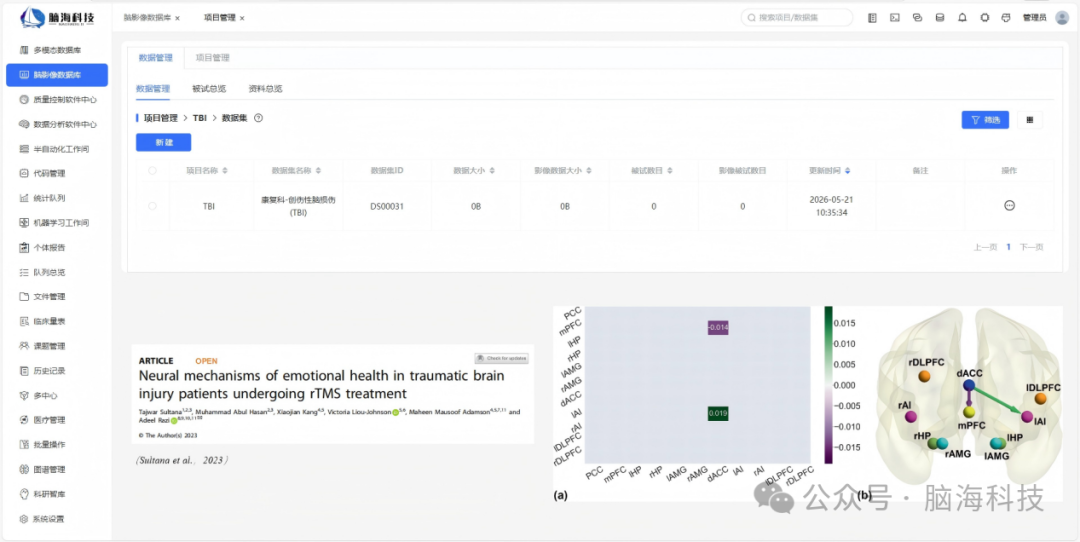Viewport: 1080px width, 542px height.
Task: Sort by 被试数目 column arrows
Action: click(x=669, y=170)
